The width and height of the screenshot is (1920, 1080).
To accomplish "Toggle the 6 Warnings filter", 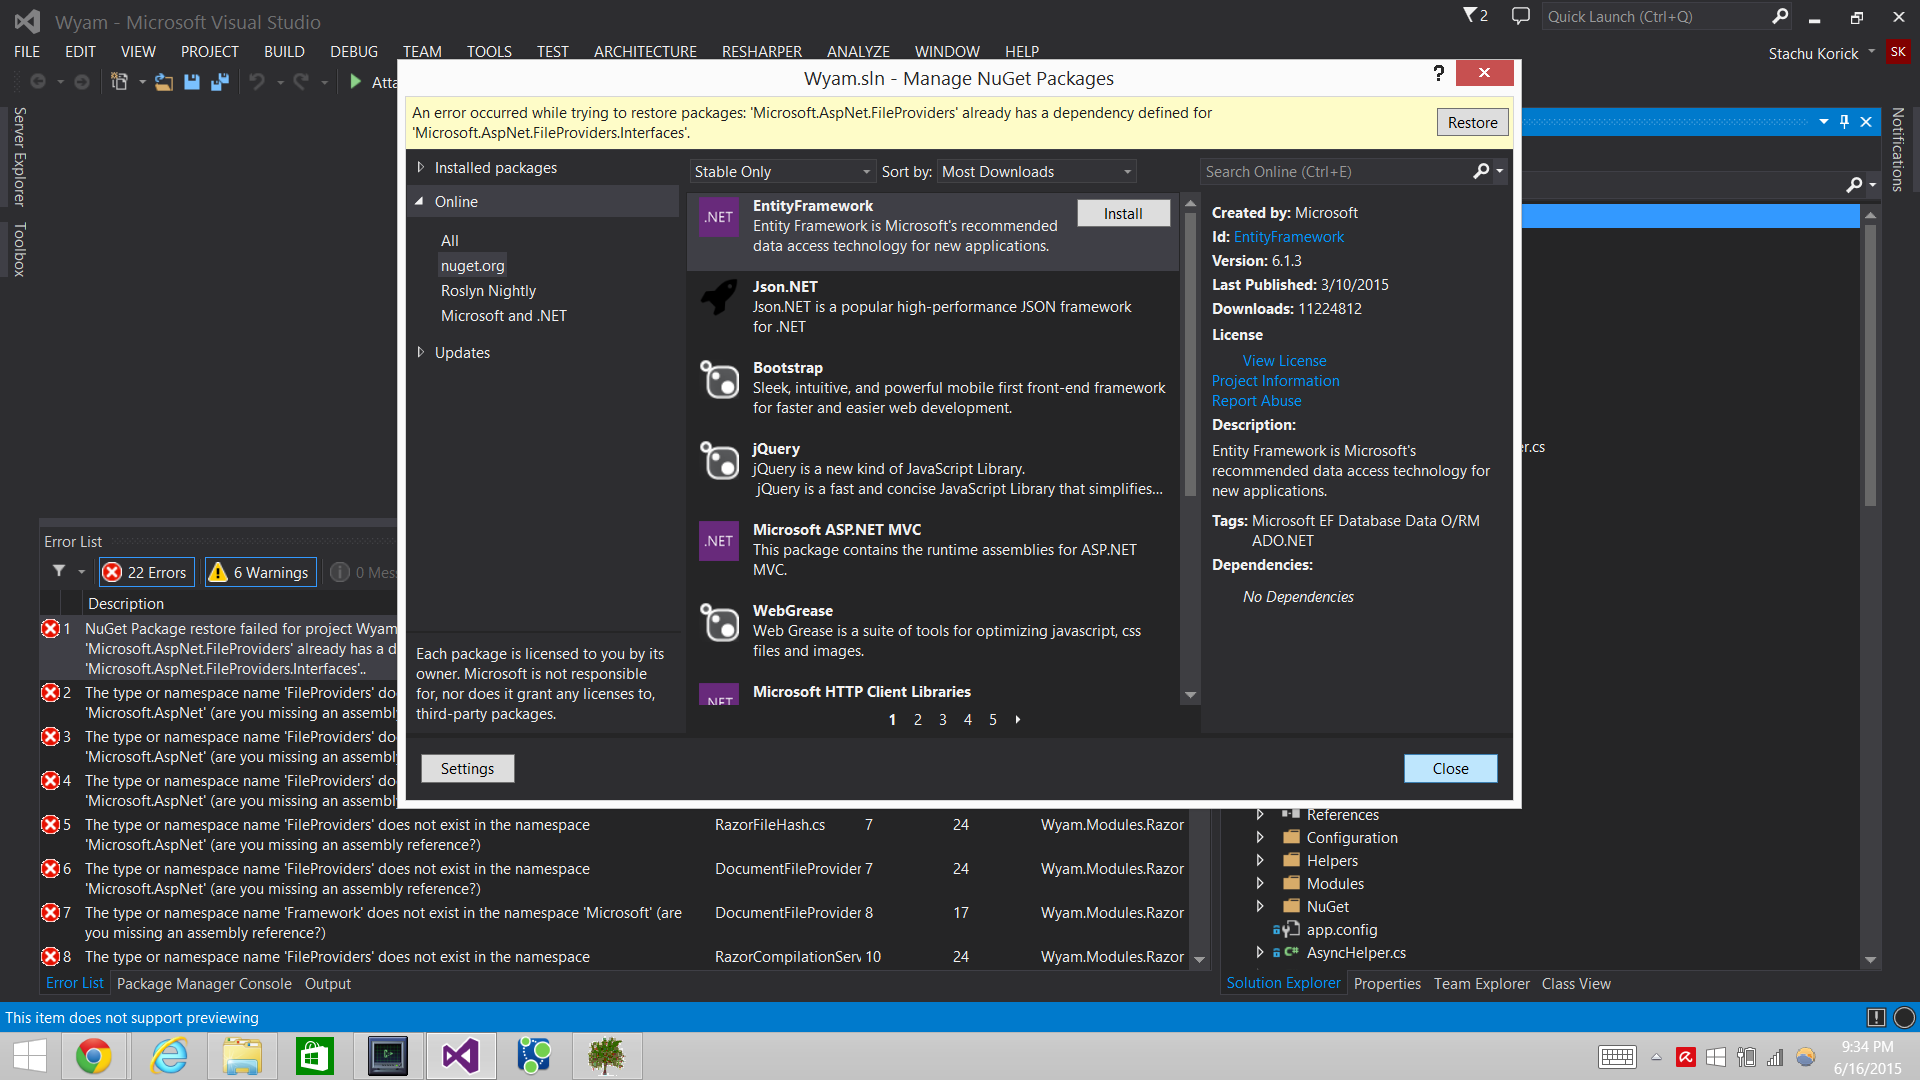I will click(x=260, y=572).
